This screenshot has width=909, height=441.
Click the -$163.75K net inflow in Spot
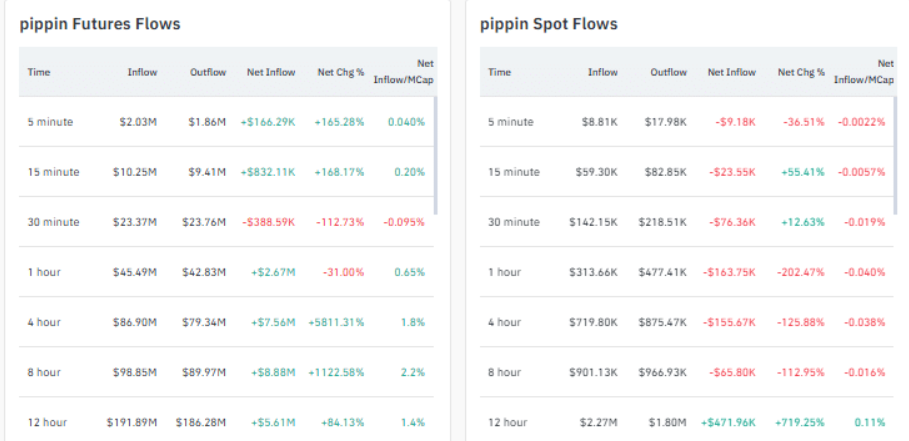729,272
